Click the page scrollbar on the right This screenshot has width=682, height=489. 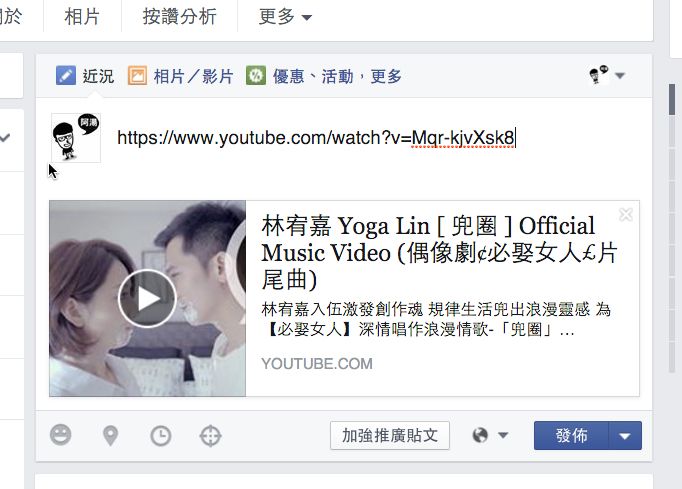pyautogui.click(x=672, y=100)
